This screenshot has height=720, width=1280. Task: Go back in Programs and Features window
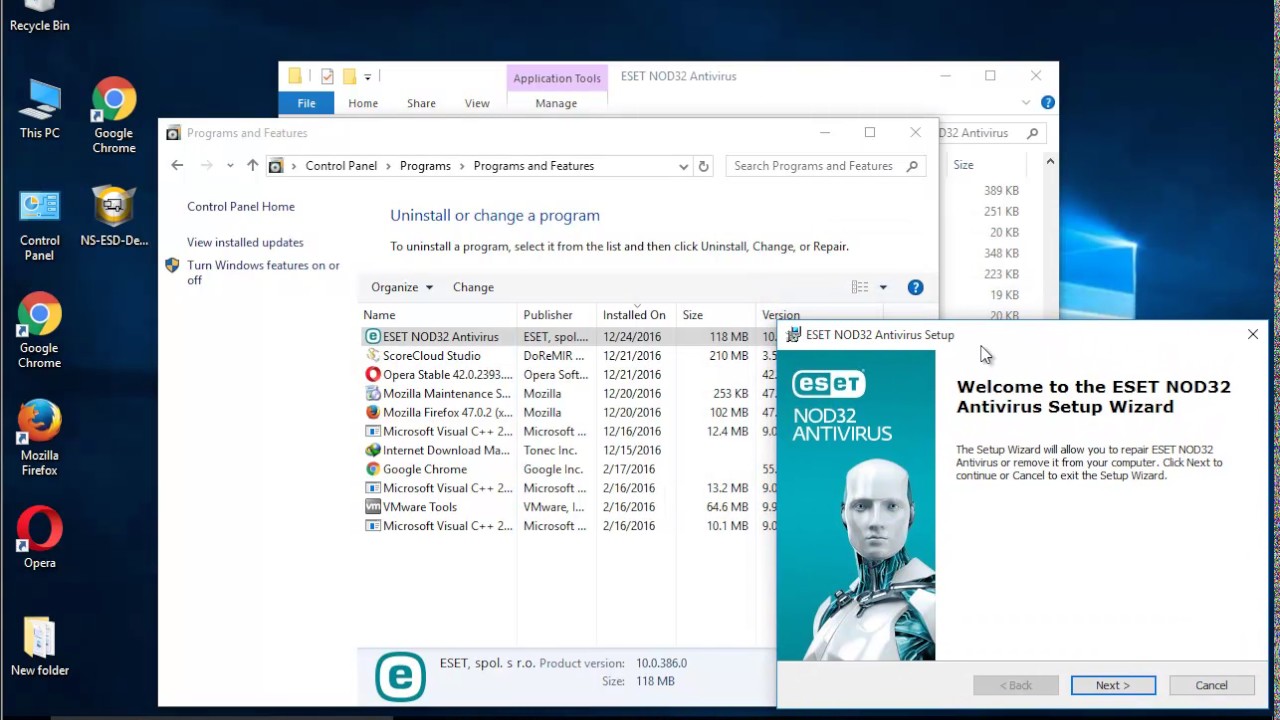pyautogui.click(x=177, y=166)
